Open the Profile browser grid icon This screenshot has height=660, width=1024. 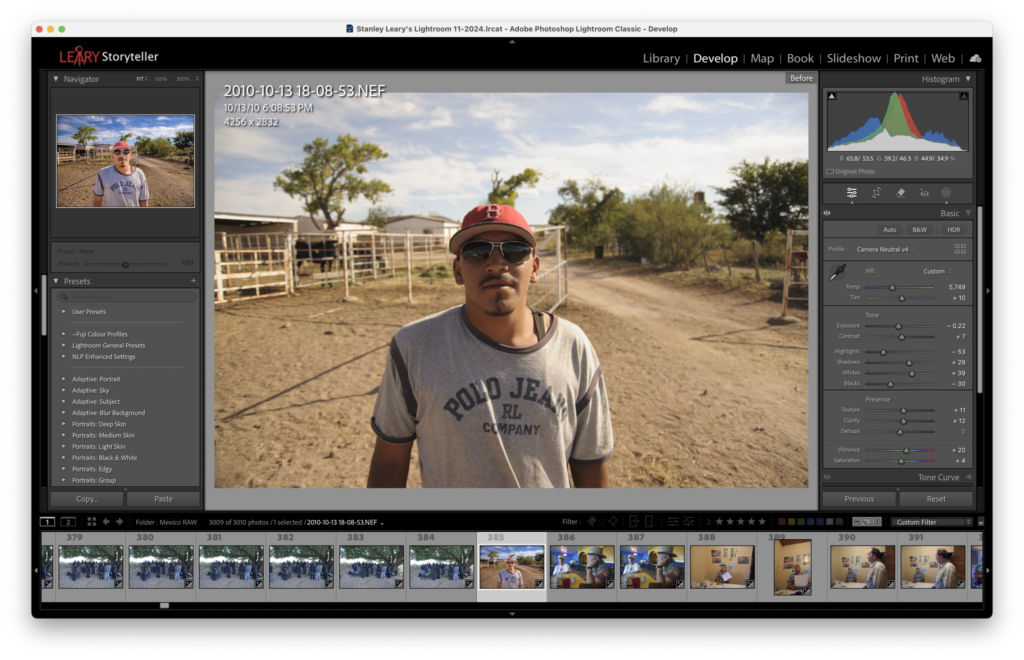[x=960, y=249]
